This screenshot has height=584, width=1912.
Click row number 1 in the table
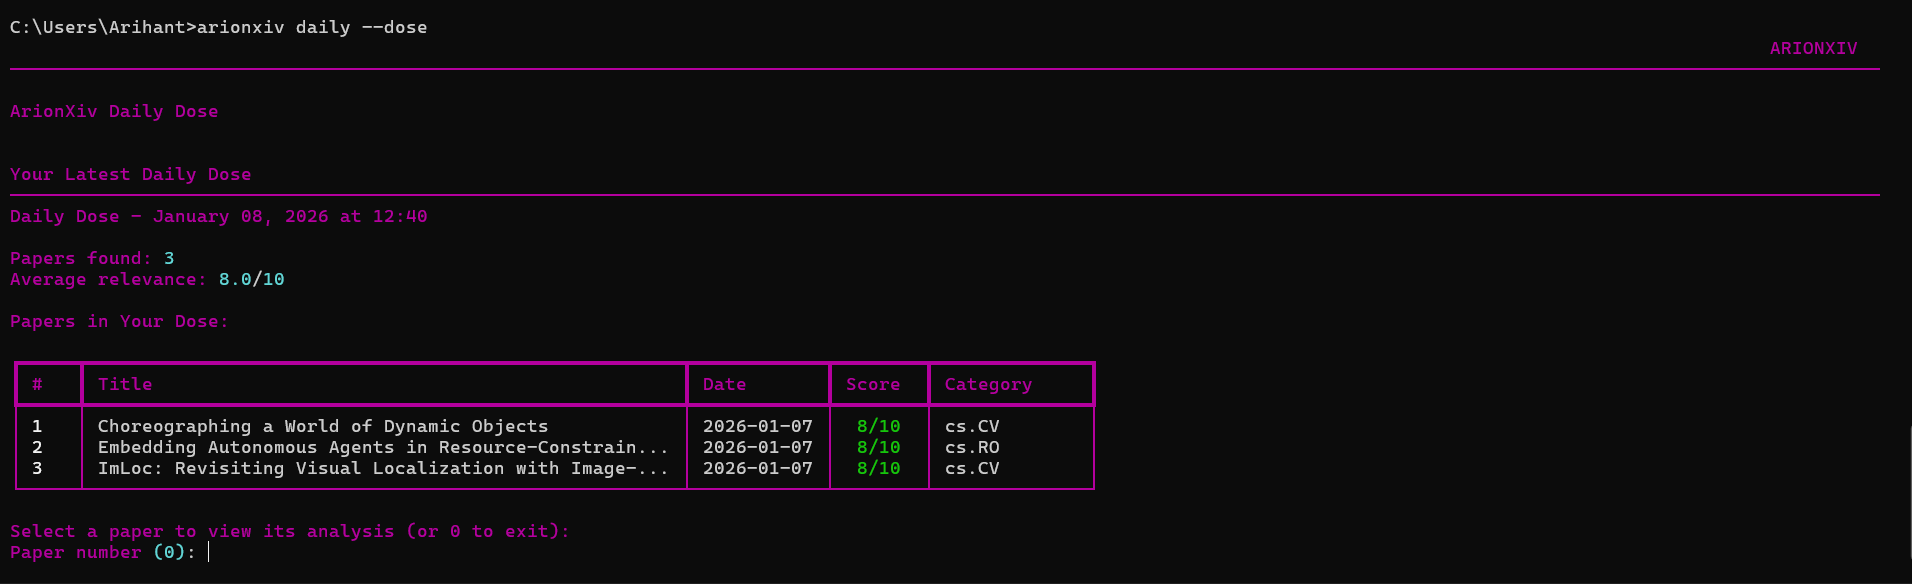point(37,426)
